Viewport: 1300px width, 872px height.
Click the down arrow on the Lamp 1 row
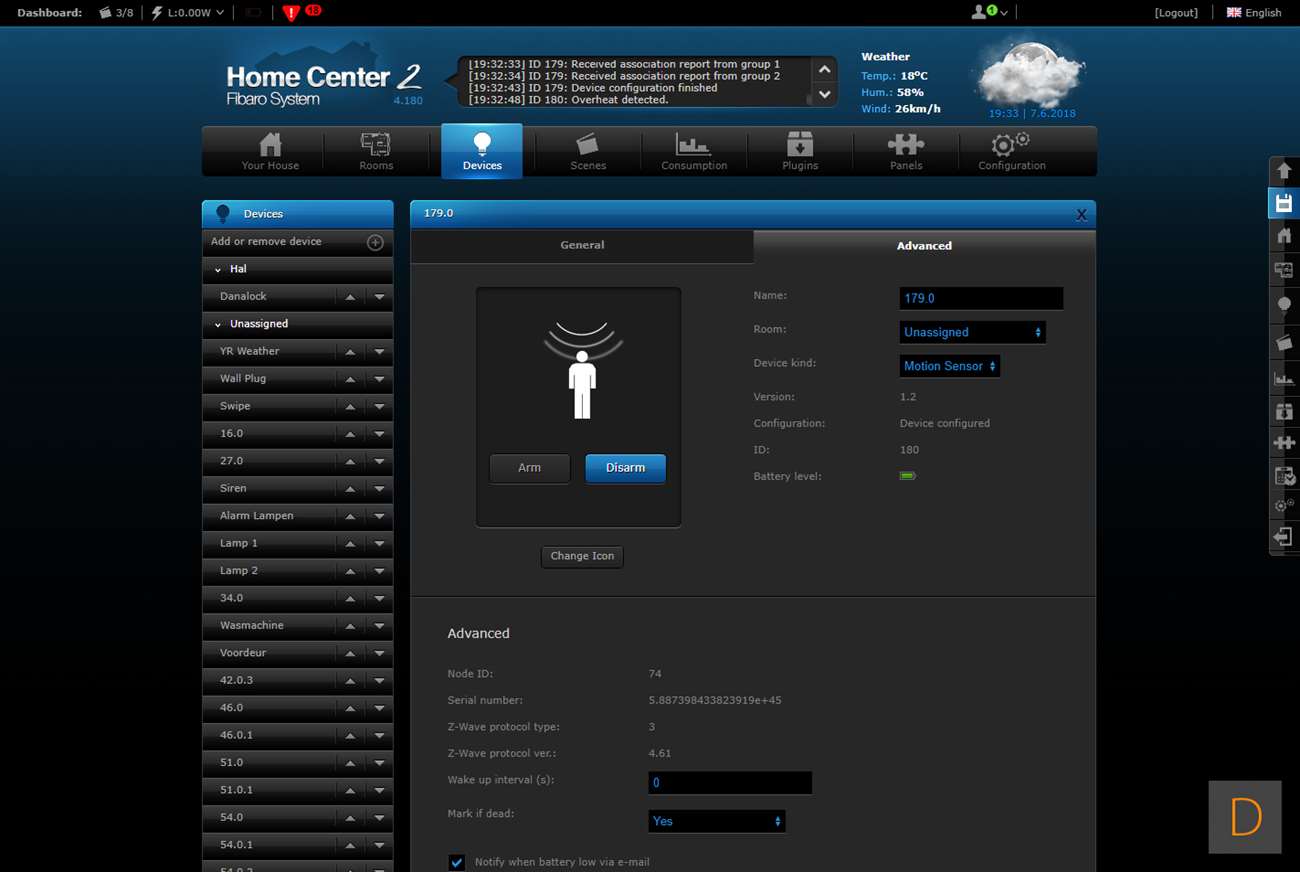379,544
